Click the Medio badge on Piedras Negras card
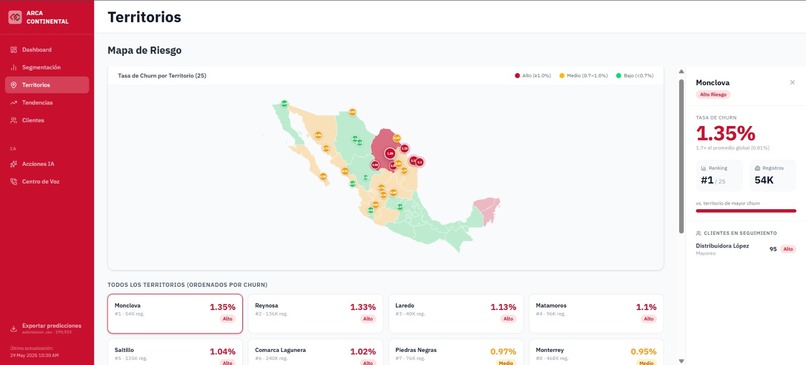The height and width of the screenshot is (365, 806). click(506, 362)
